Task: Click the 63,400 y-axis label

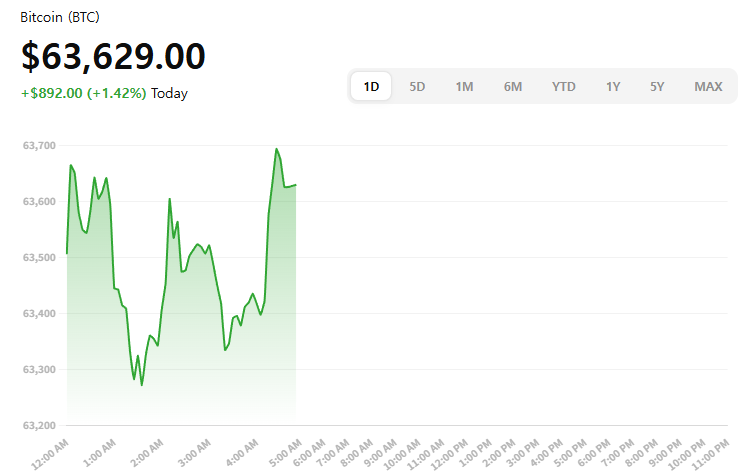Action: (39, 313)
